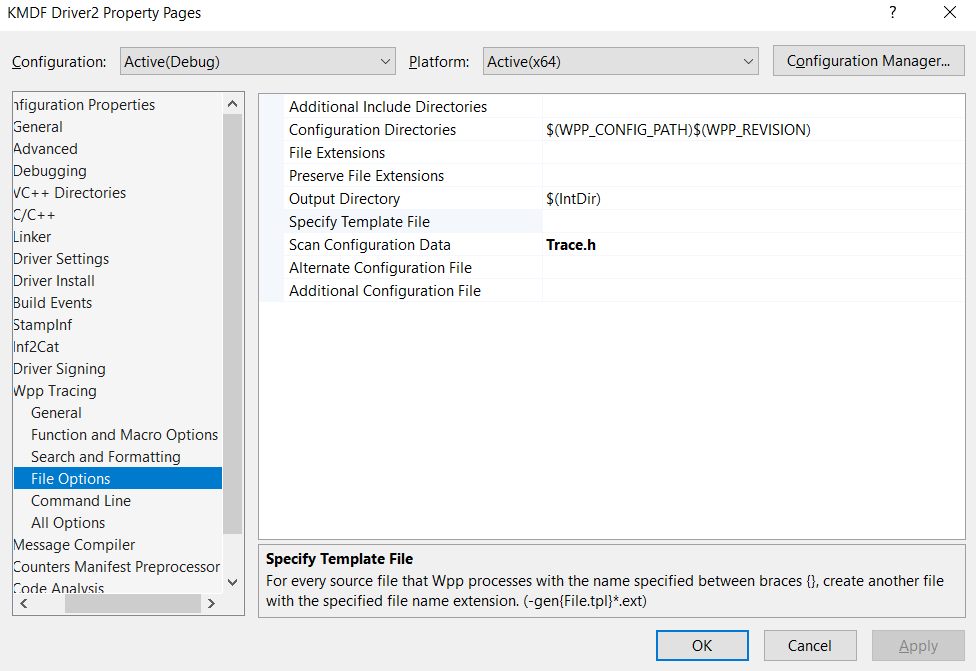This screenshot has width=976, height=671.
Task: Select the Driver Signing section
Action: [60, 368]
